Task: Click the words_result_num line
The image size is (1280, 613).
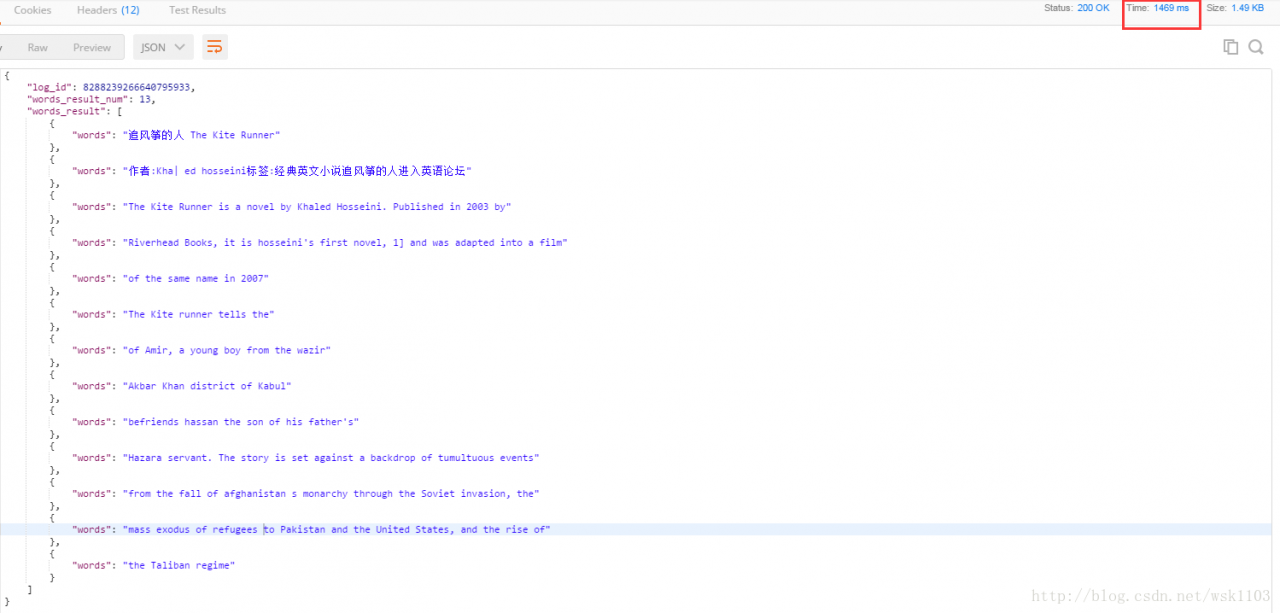Action: click(91, 99)
